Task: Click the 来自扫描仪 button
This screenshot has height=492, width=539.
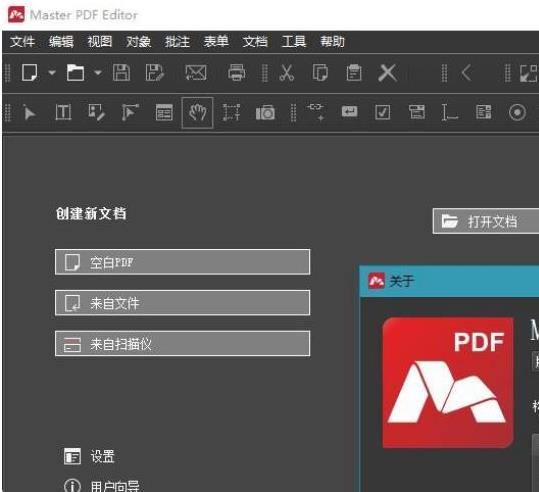Action: tap(183, 343)
